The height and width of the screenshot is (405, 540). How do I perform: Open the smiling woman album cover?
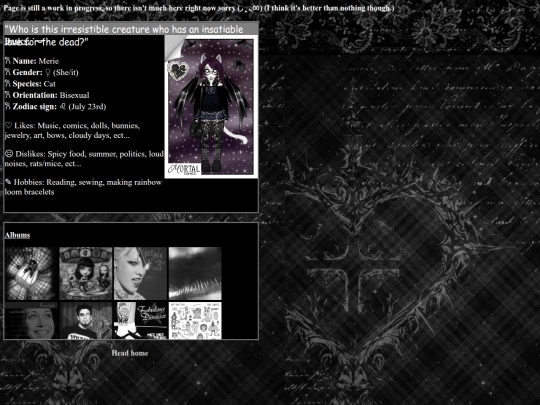click(31, 321)
